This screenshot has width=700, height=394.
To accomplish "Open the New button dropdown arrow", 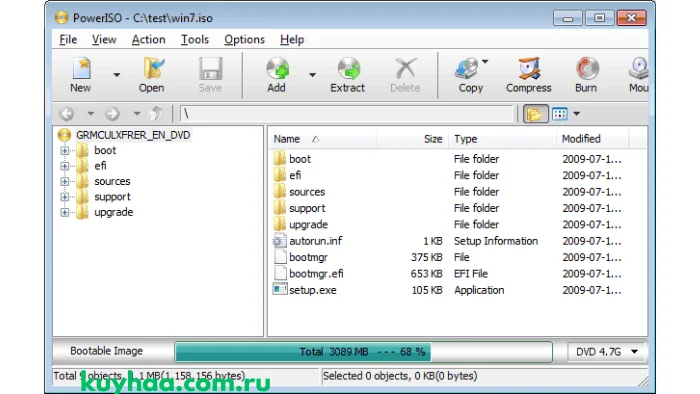I will pyautogui.click(x=117, y=75).
